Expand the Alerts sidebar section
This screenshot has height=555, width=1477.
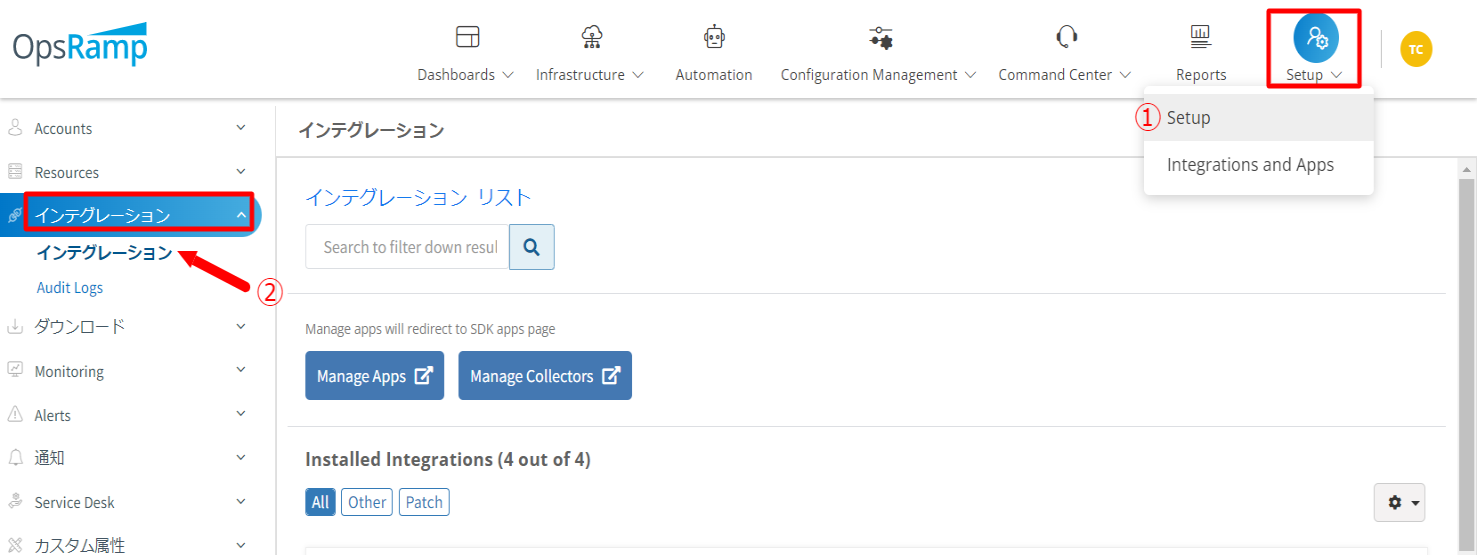[x=240, y=414]
